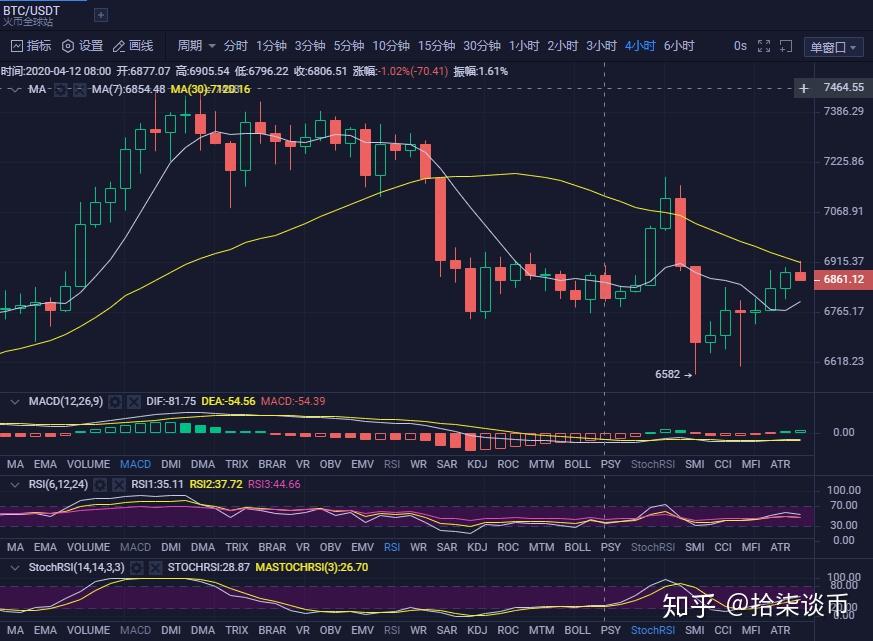Choose VOLUME in the first indicator row

[89, 464]
